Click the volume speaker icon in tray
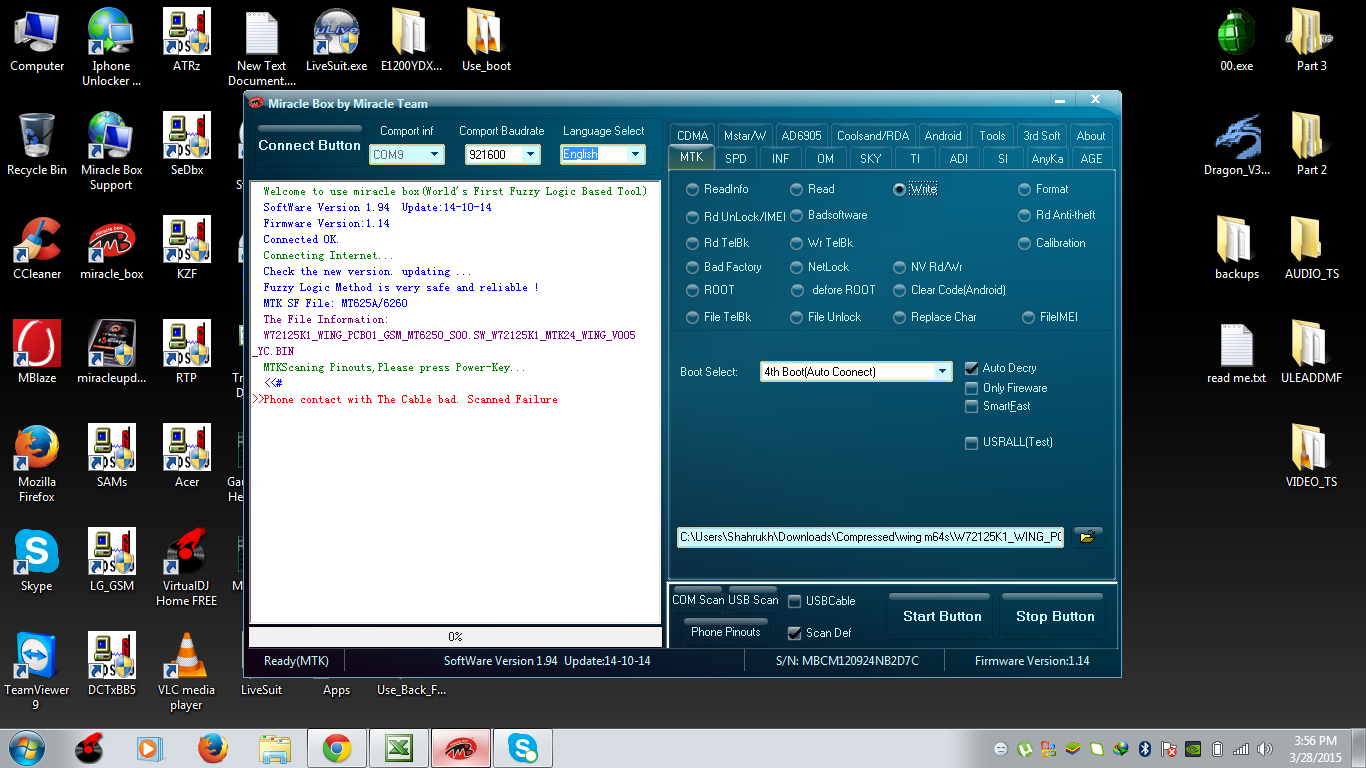1366x768 pixels. click(x=1267, y=748)
